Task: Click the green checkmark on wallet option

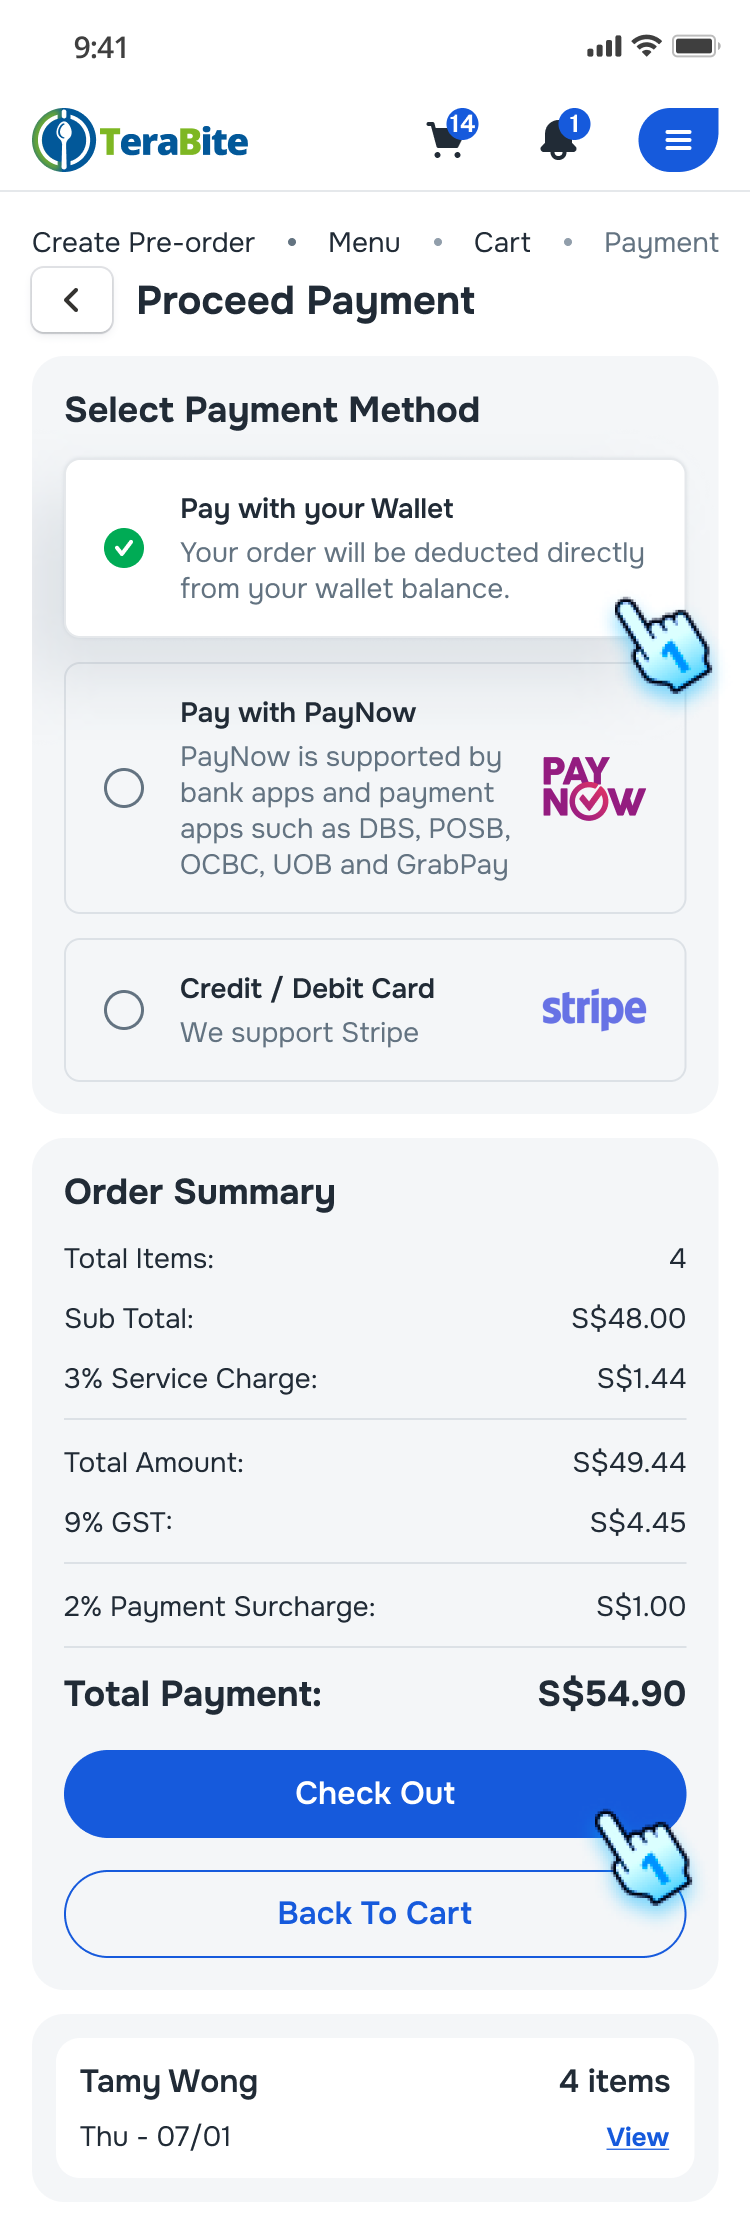Action: [x=124, y=548]
